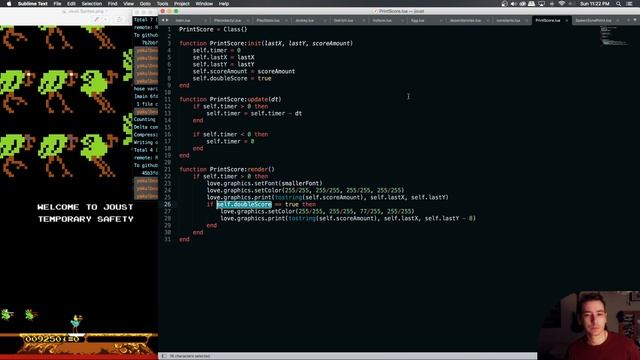Viewport: 640px width, 360px height.
Task: Open the Tools menu
Action: coord(162,4)
